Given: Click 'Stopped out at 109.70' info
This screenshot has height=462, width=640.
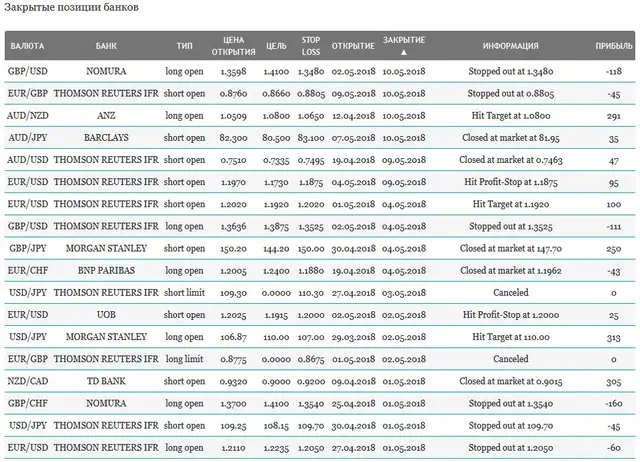Looking at the screenshot, I should pyautogui.click(x=511, y=425).
